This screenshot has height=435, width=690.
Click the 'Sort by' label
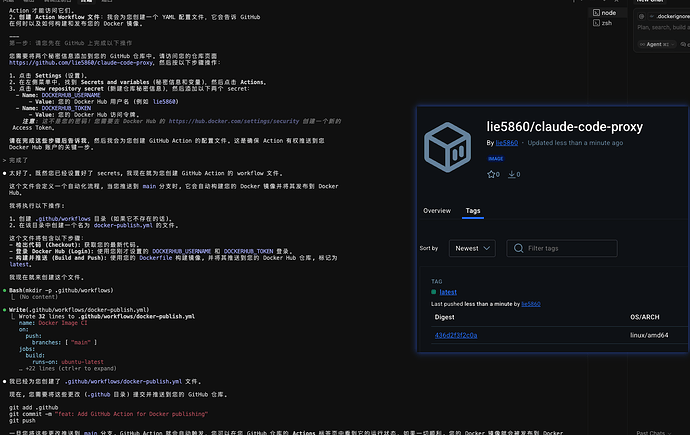pyautogui.click(x=429, y=249)
